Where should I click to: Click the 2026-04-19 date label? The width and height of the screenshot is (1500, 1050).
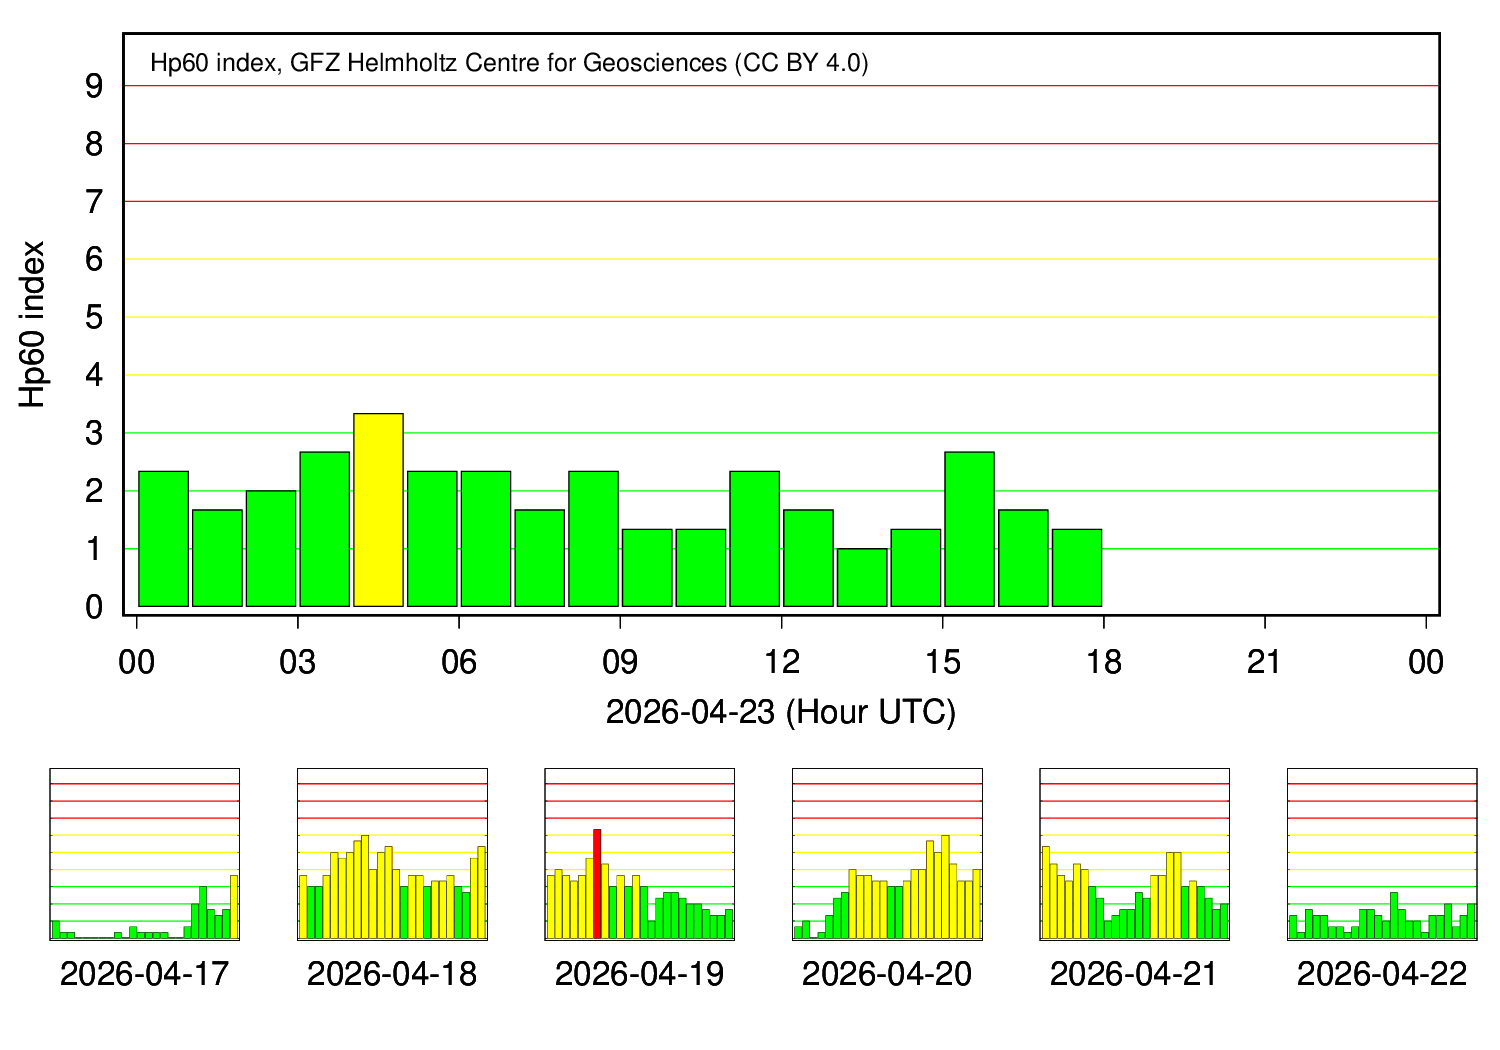click(x=639, y=974)
